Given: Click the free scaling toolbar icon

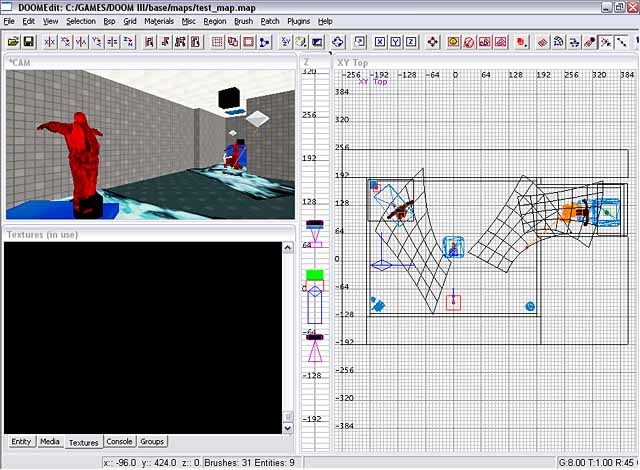Looking at the screenshot, I should tap(359, 42).
